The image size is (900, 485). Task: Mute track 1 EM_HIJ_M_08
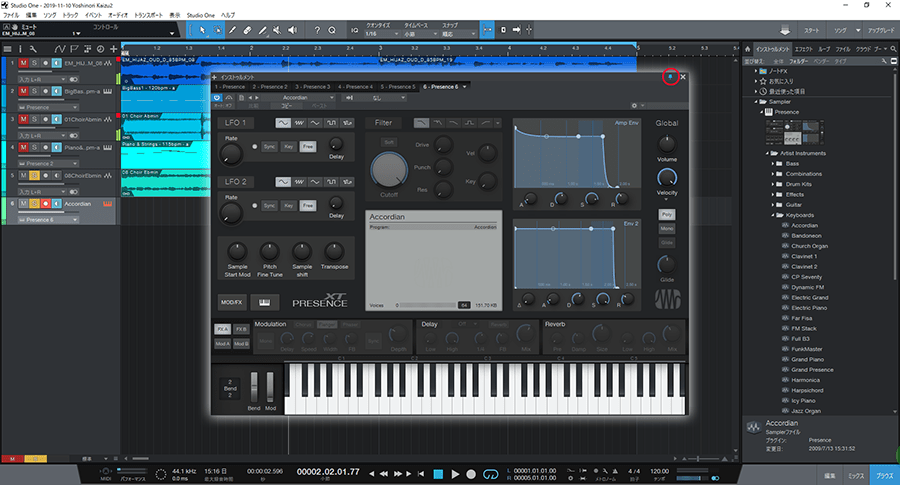(x=23, y=63)
